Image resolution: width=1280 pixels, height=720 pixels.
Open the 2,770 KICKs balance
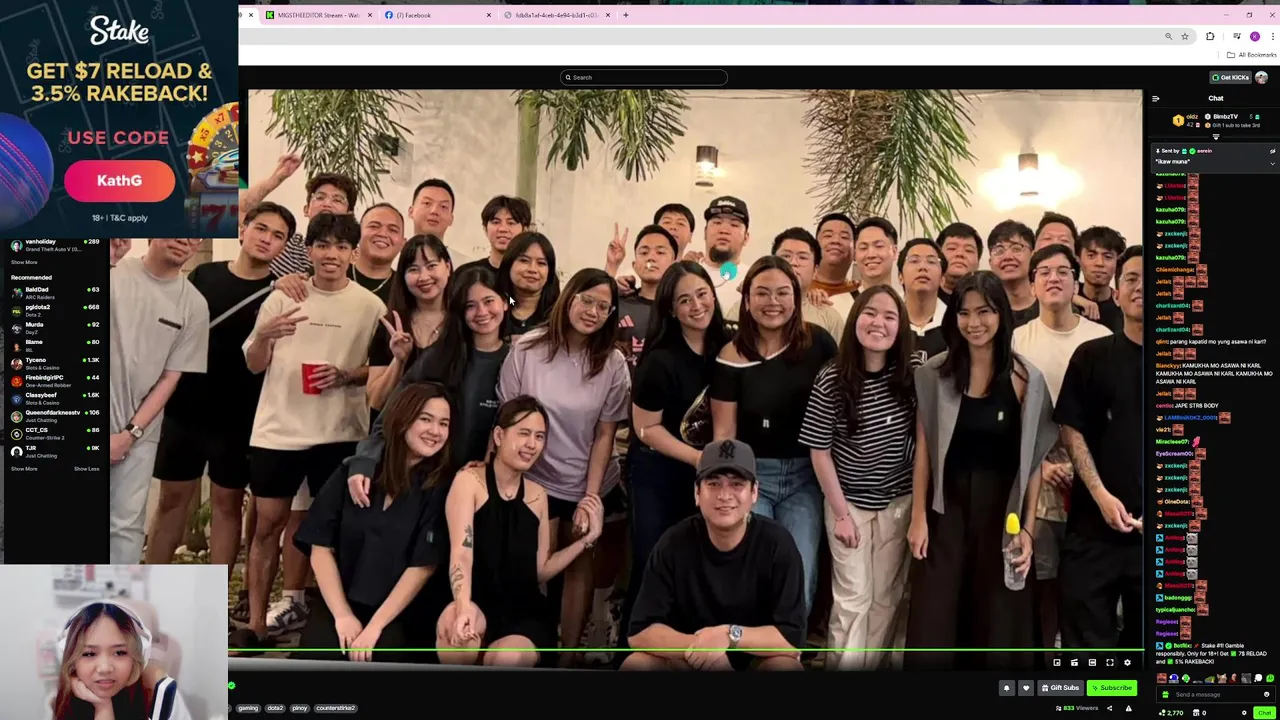(x=1170, y=713)
